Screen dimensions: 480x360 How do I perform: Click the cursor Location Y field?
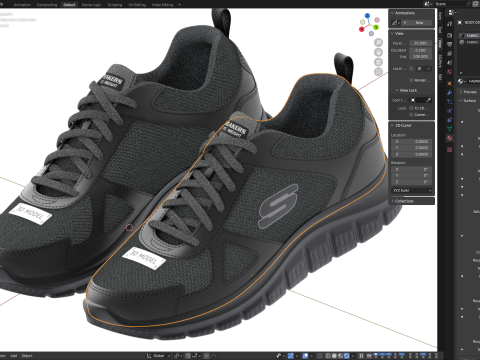coord(412,148)
